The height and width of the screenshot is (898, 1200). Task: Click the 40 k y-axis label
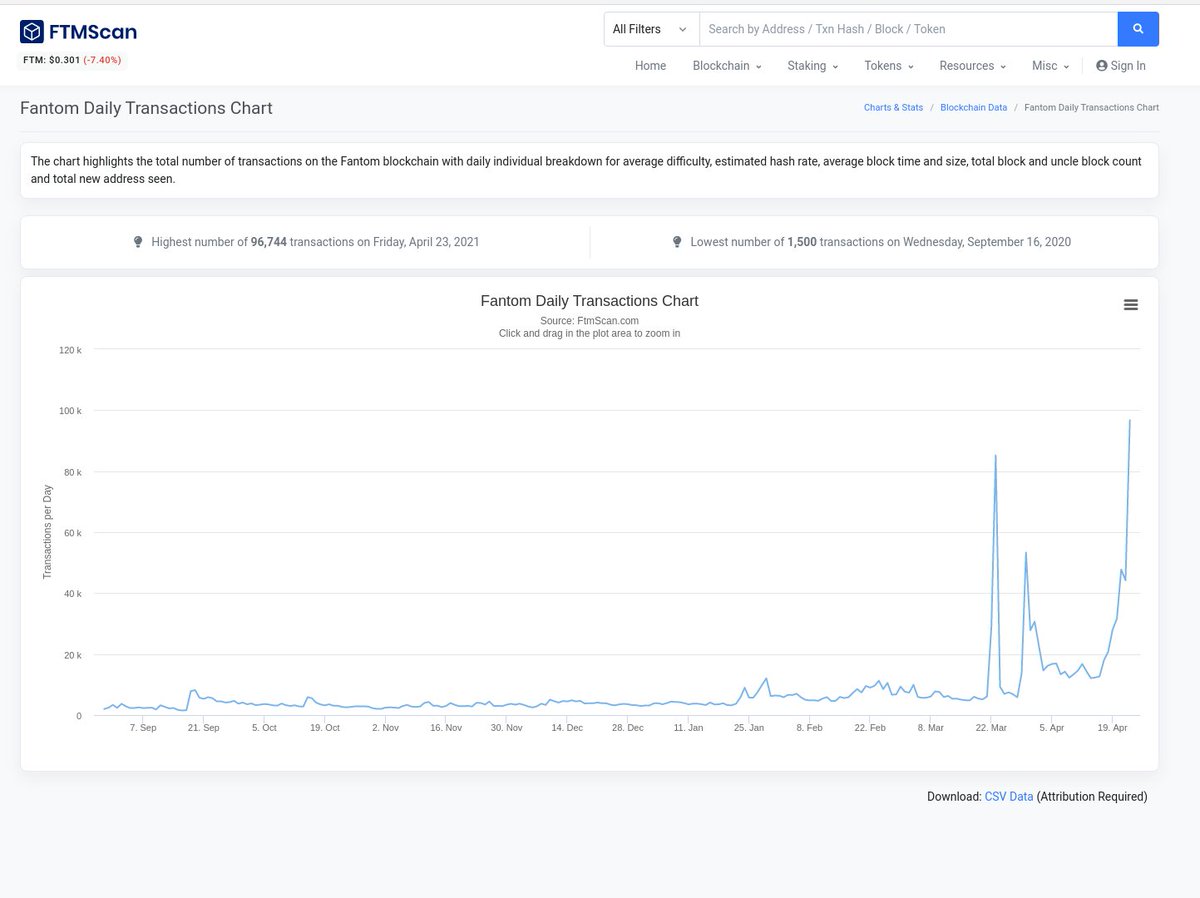[x=73, y=594]
